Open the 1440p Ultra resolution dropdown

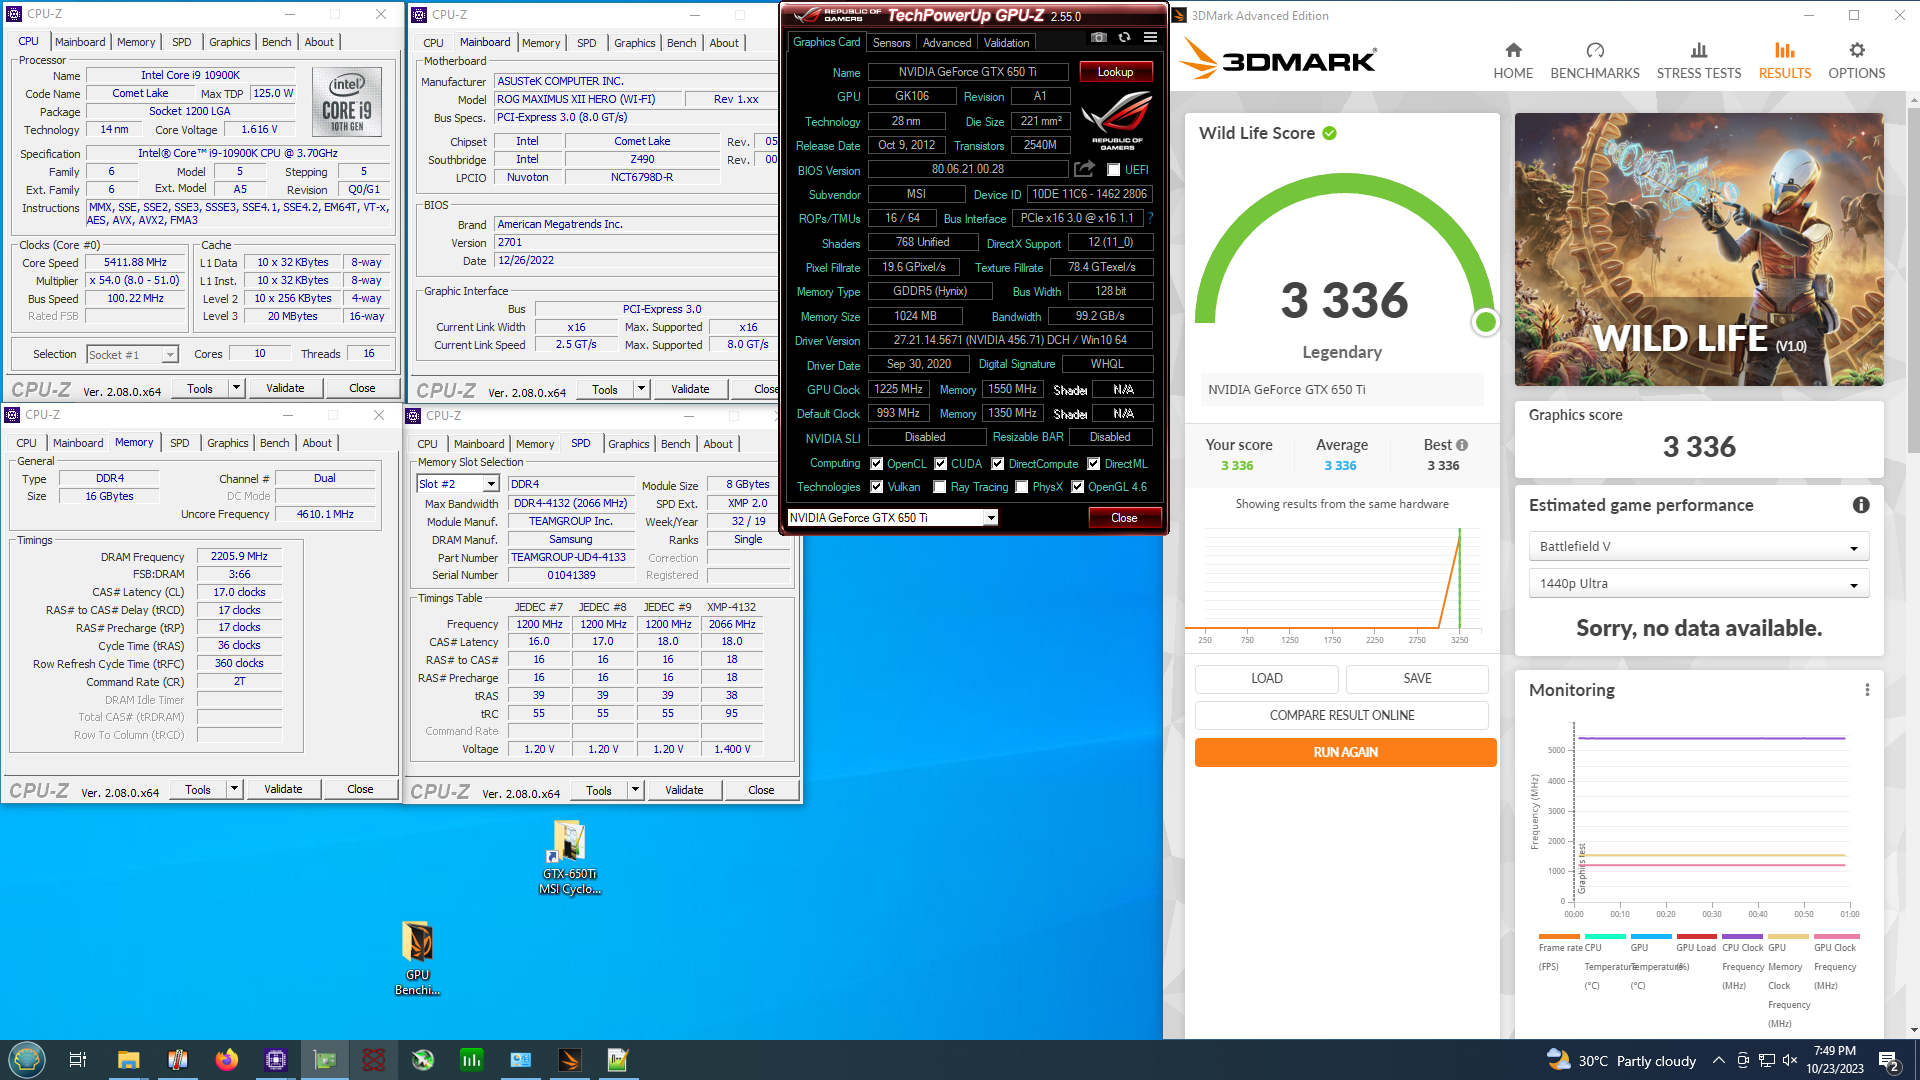(x=1698, y=584)
